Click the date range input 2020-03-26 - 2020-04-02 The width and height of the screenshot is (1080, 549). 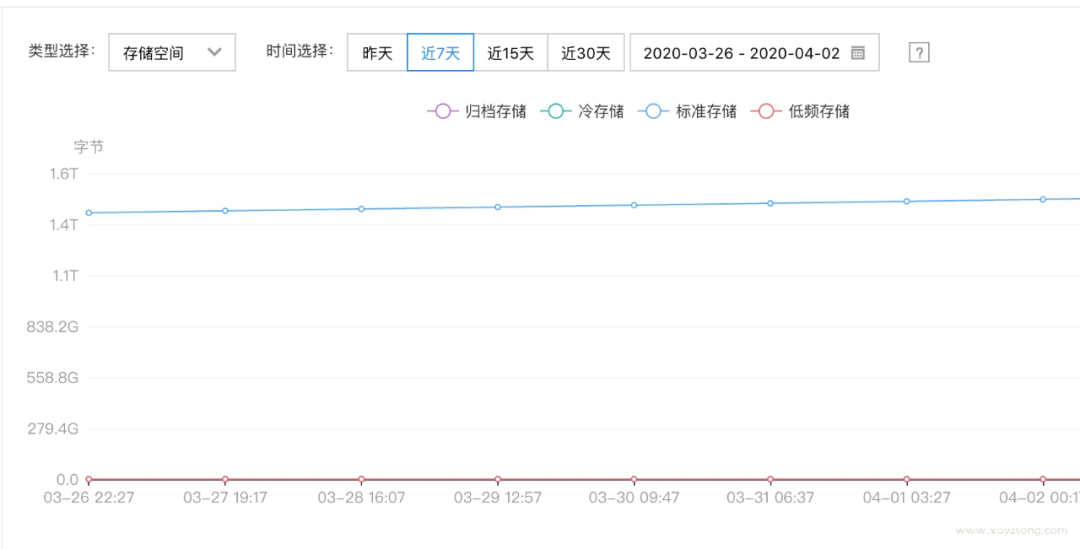click(x=741, y=53)
